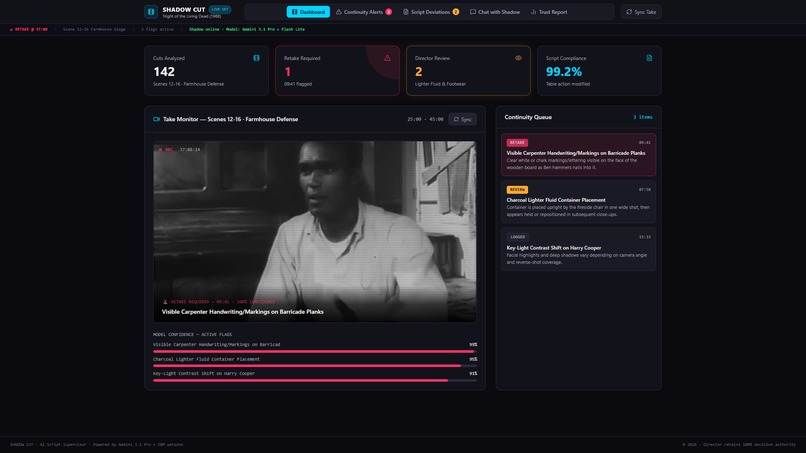Screen dimensions: 806x453
Task: Open the Dashboard tab
Action: 308,12
